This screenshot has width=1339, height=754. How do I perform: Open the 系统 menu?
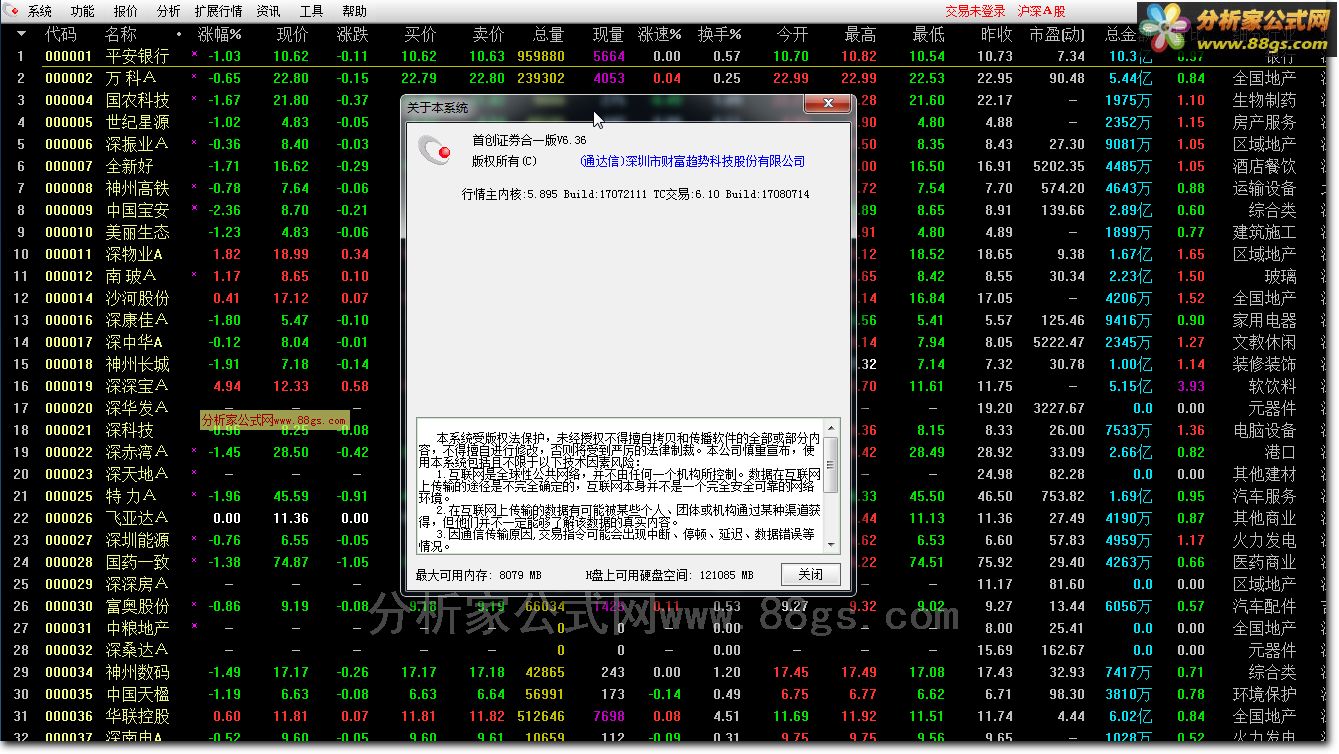point(40,11)
